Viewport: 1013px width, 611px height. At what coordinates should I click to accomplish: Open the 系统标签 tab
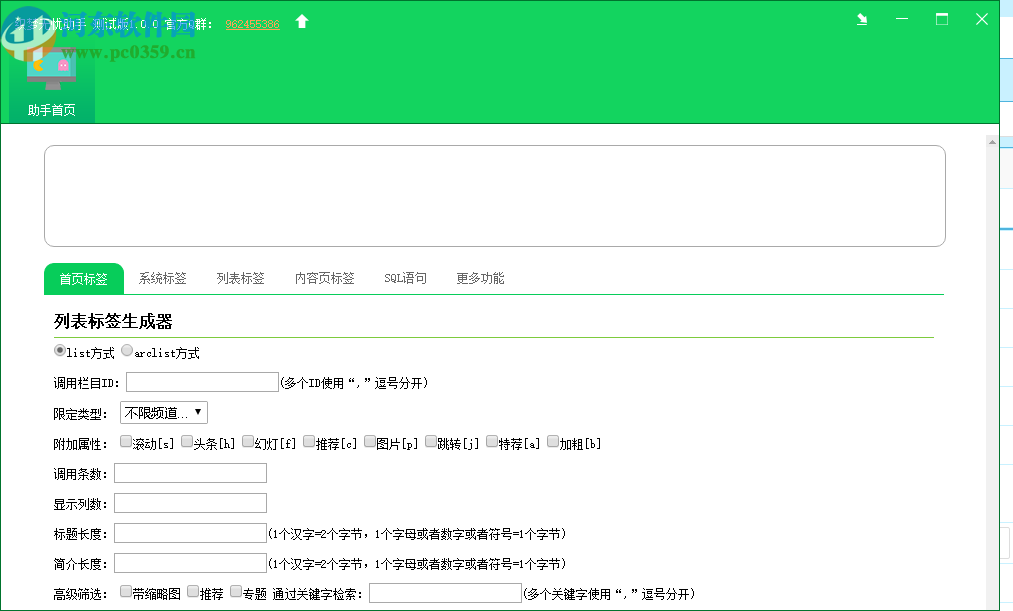click(x=161, y=279)
